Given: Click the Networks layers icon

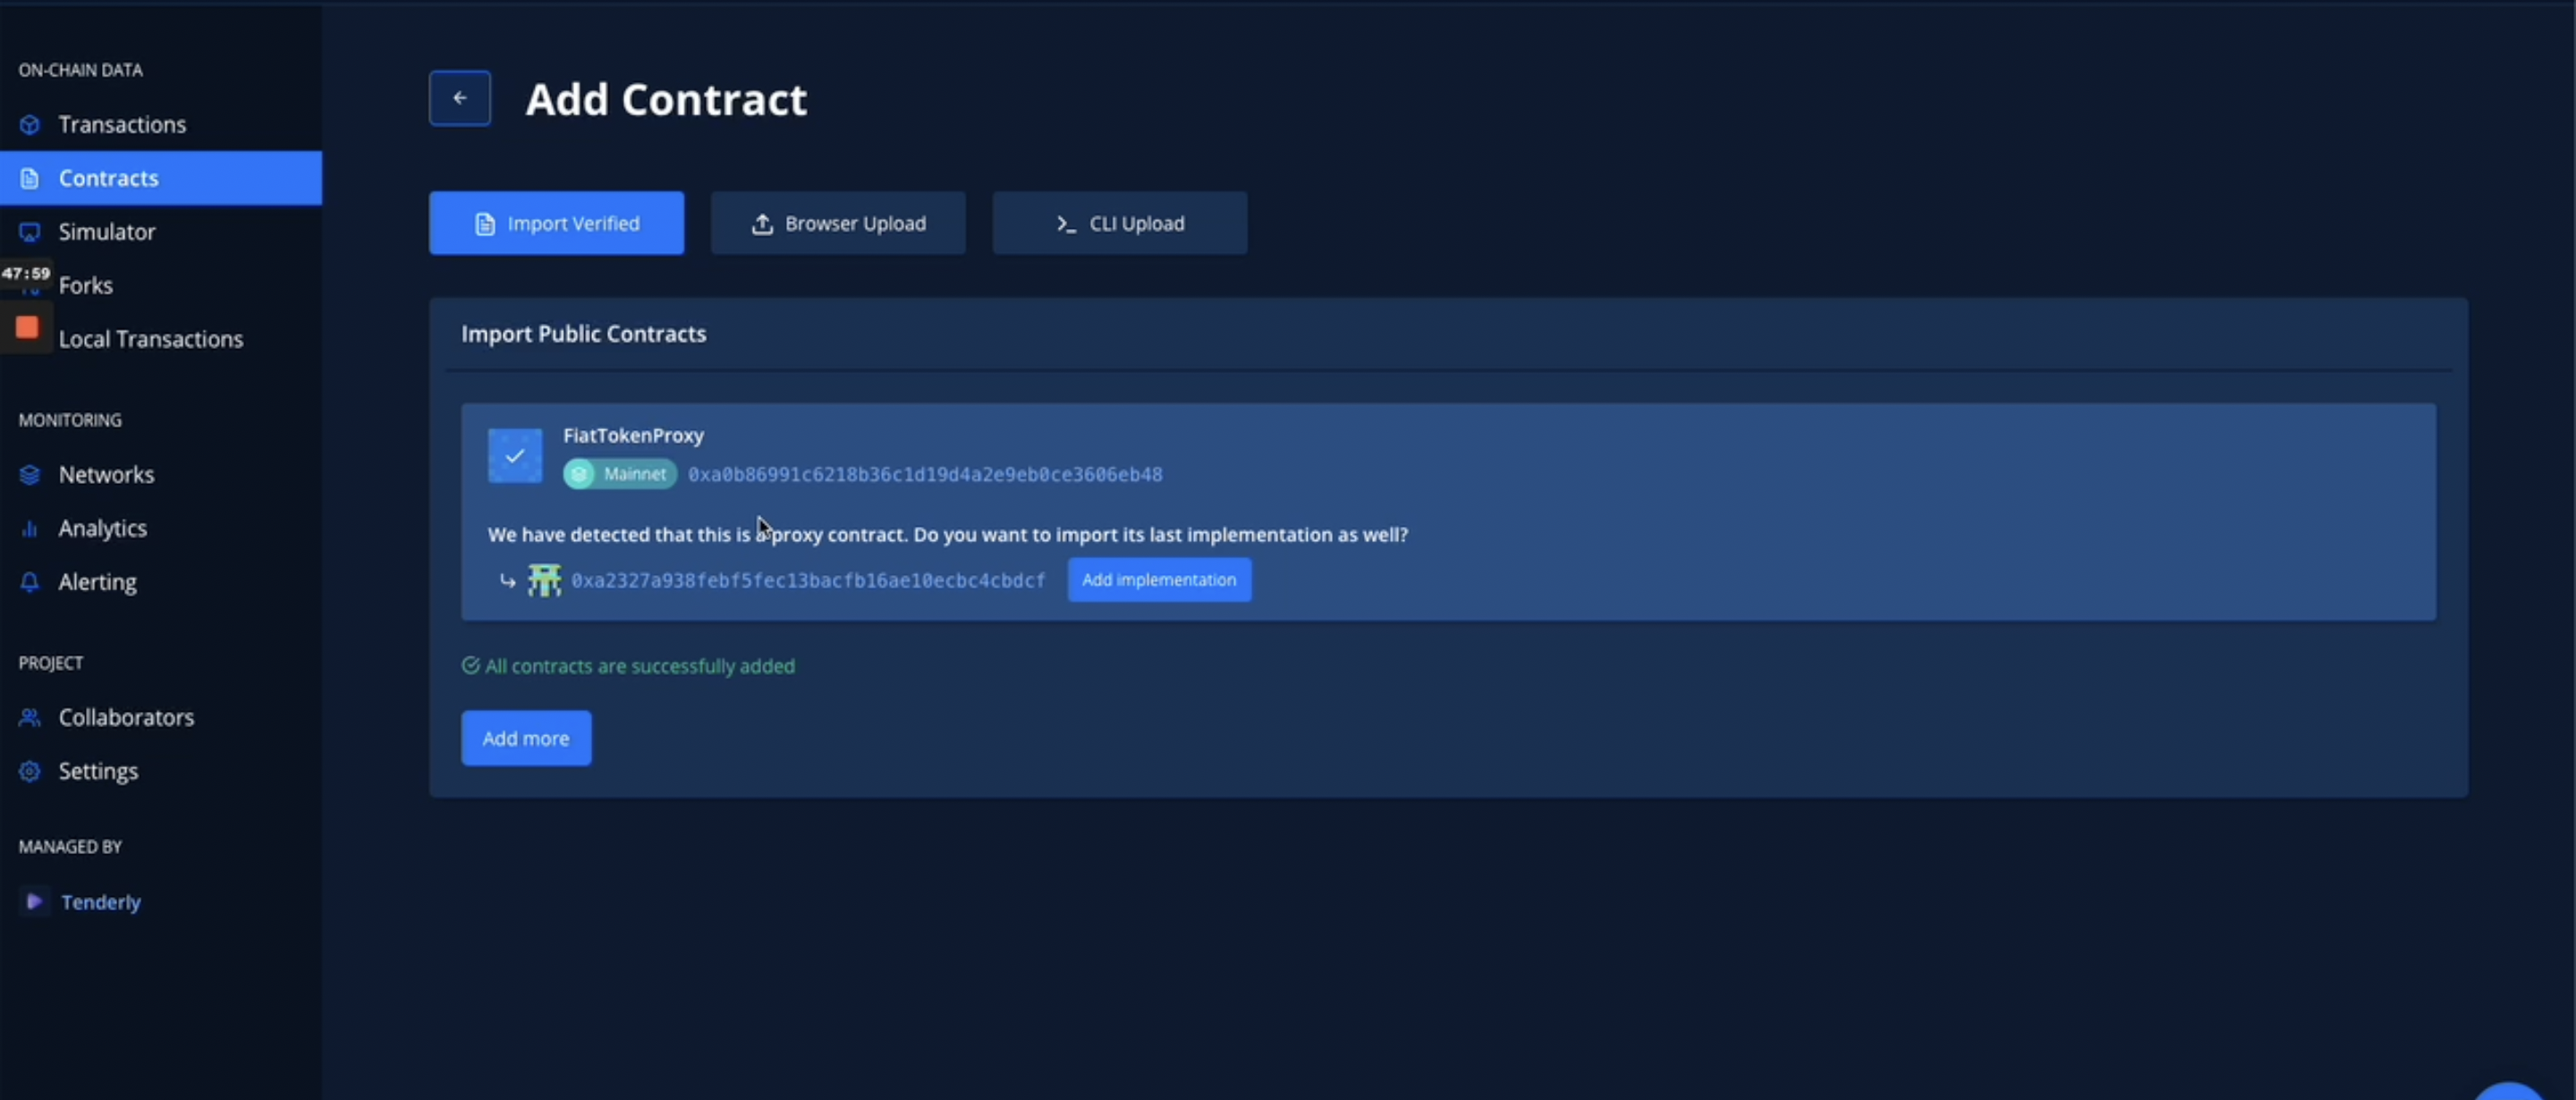Looking at the screenshot, I should 30,475.
